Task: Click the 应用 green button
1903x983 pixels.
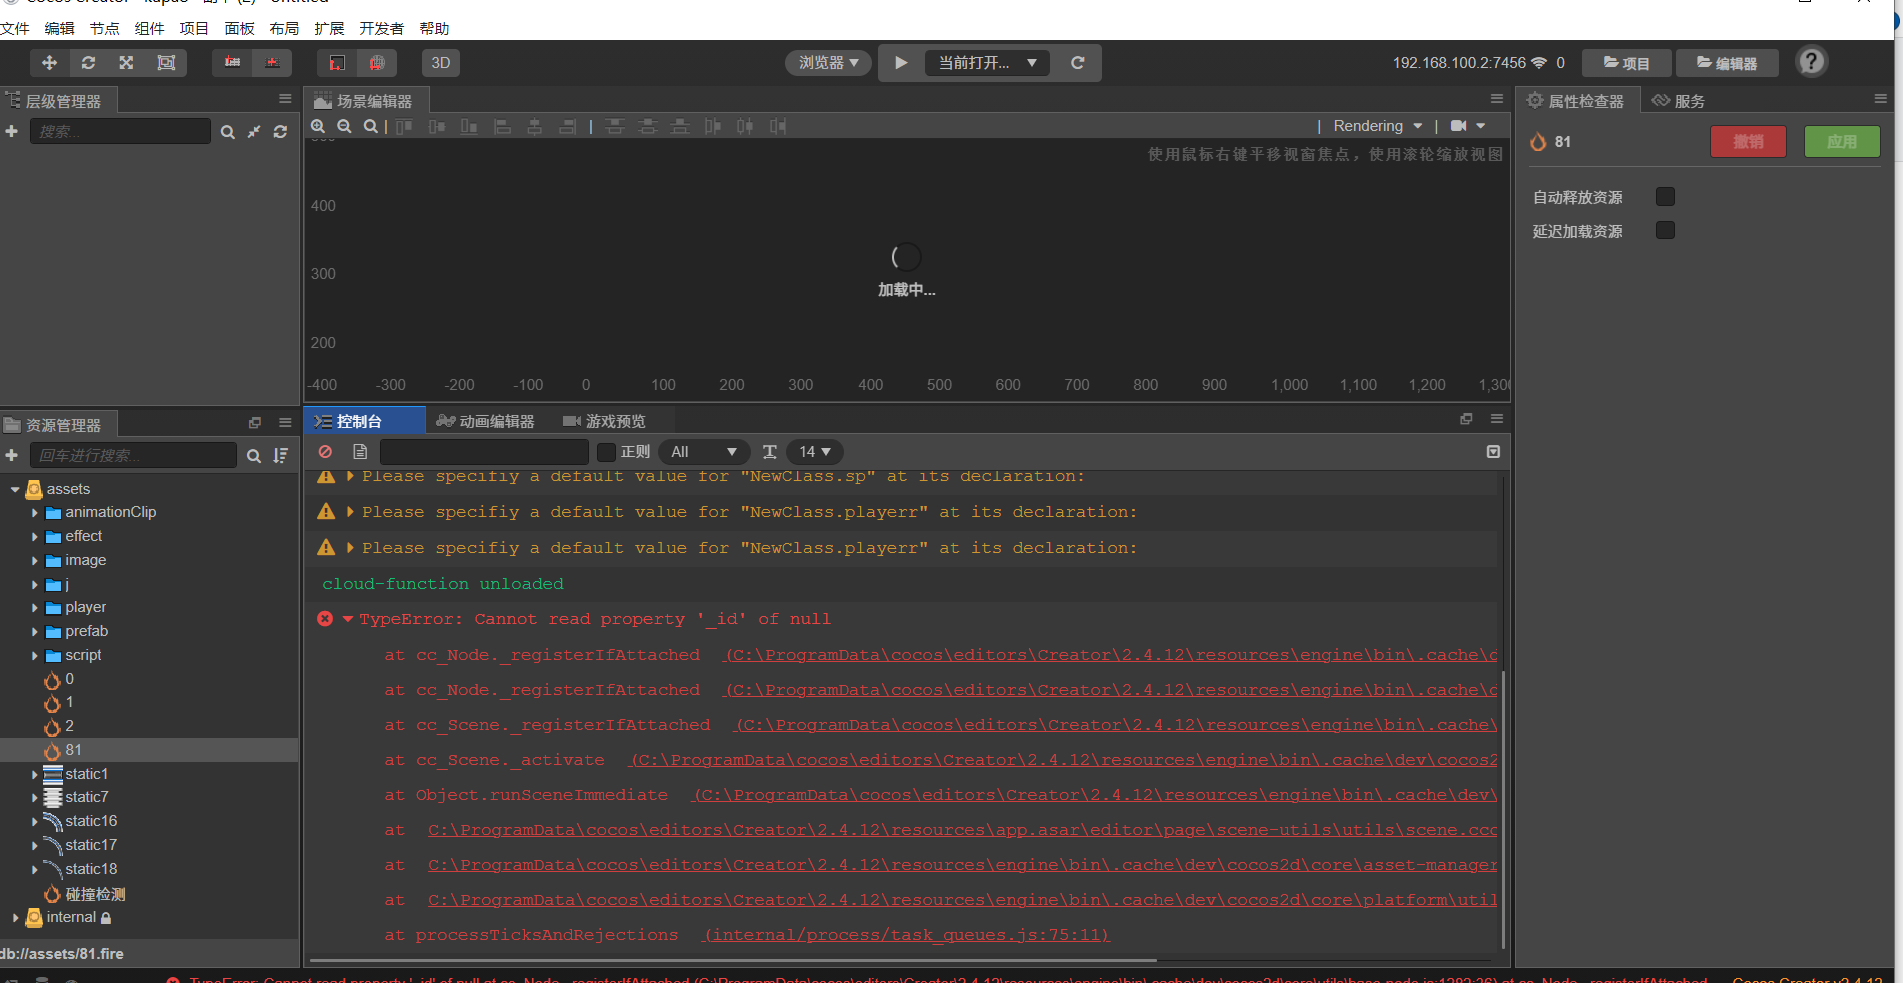Action: tap(1842, 142)
